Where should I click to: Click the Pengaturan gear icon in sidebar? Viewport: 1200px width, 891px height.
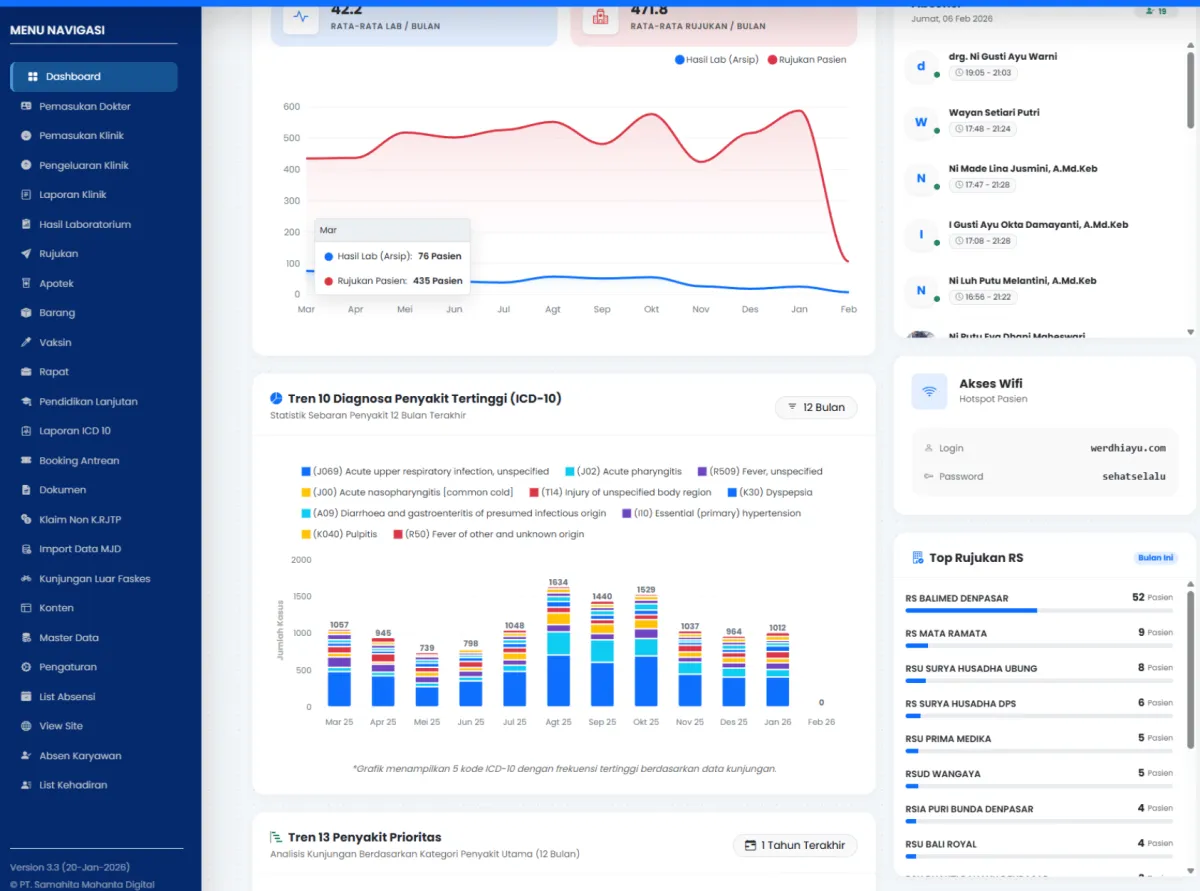point(27,667)
